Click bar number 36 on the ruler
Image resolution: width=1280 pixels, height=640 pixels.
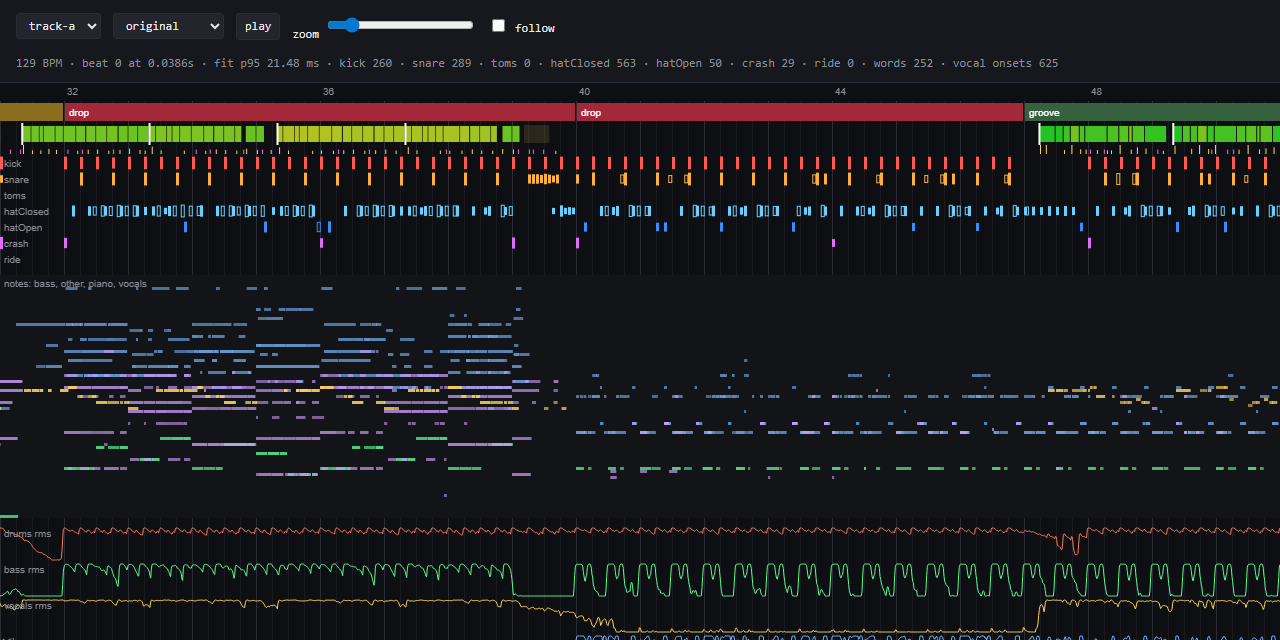pos(328,92)
